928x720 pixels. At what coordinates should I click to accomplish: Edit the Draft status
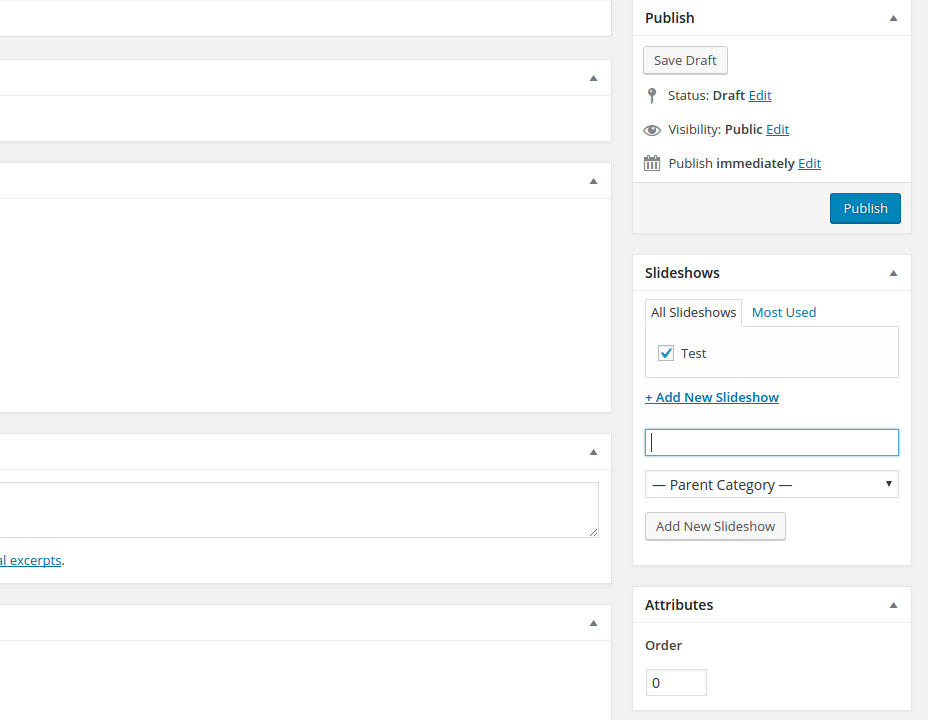point(760,96)
